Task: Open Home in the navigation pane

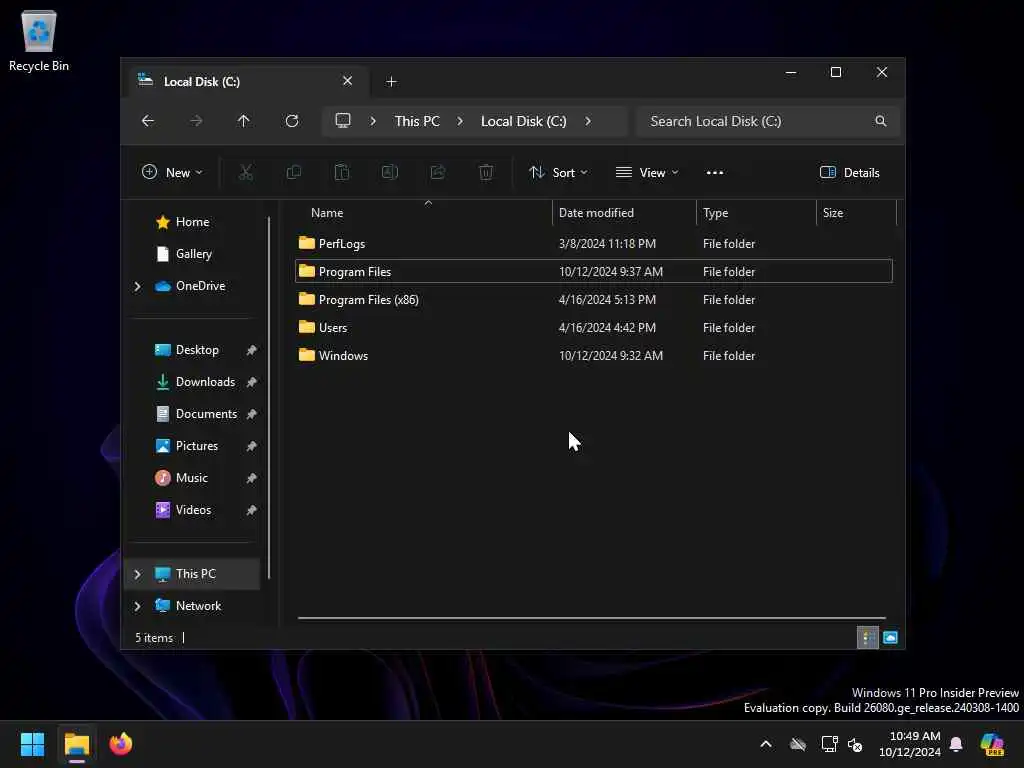Action: [192, 222]
